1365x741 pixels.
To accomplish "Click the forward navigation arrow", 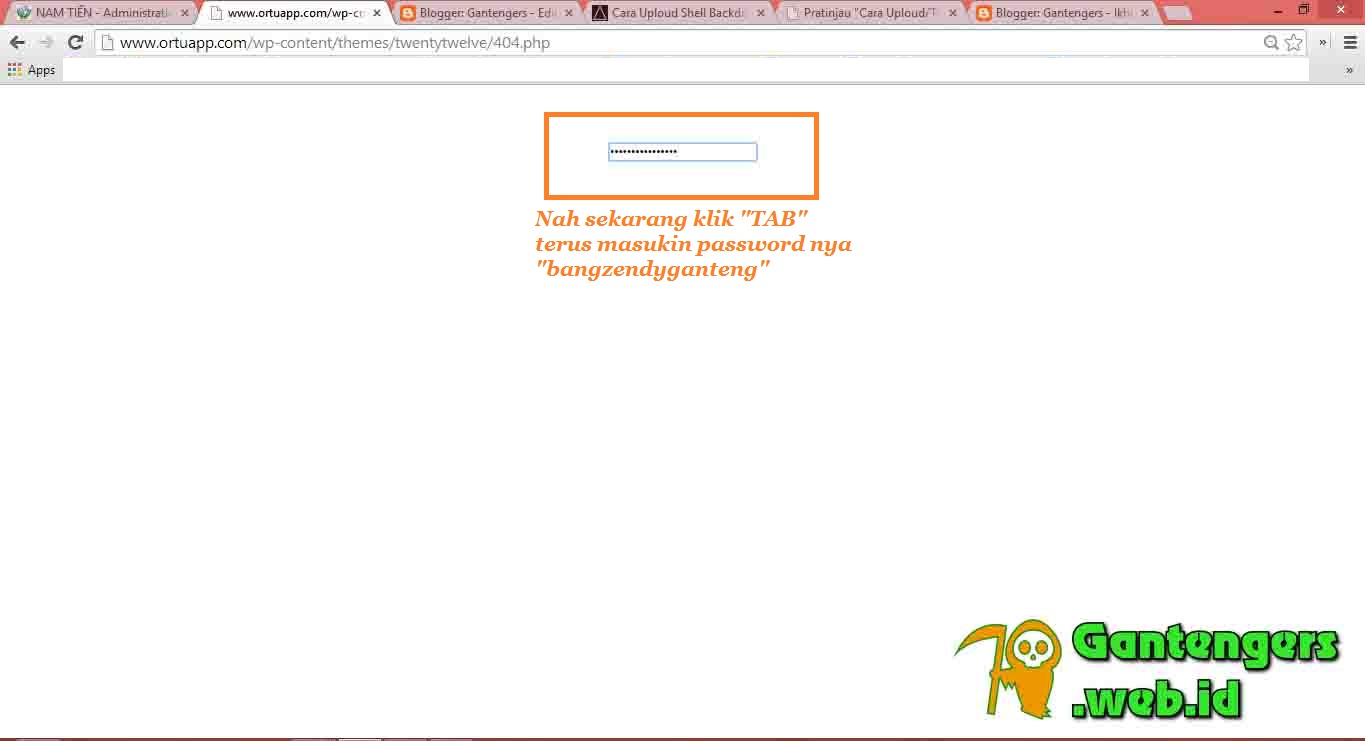I will click(45, 42).
